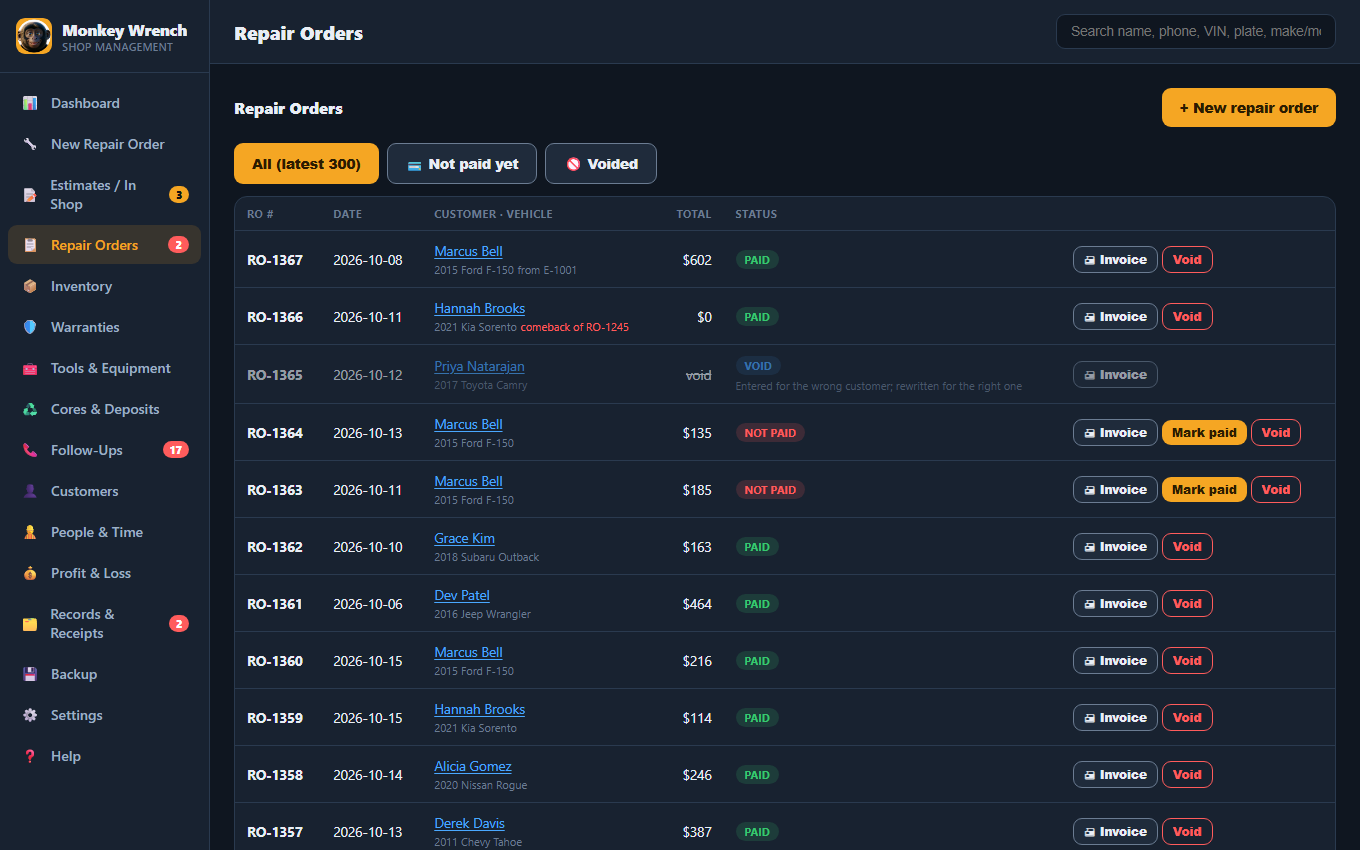Void repair order RO-1362
The image size is (1360, 850).
point(1187,547)
